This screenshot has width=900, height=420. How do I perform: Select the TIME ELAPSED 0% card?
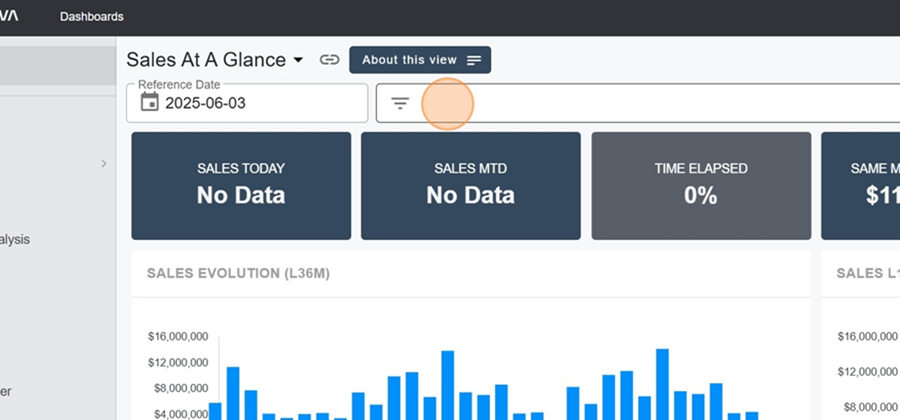[x=701, y=186]
